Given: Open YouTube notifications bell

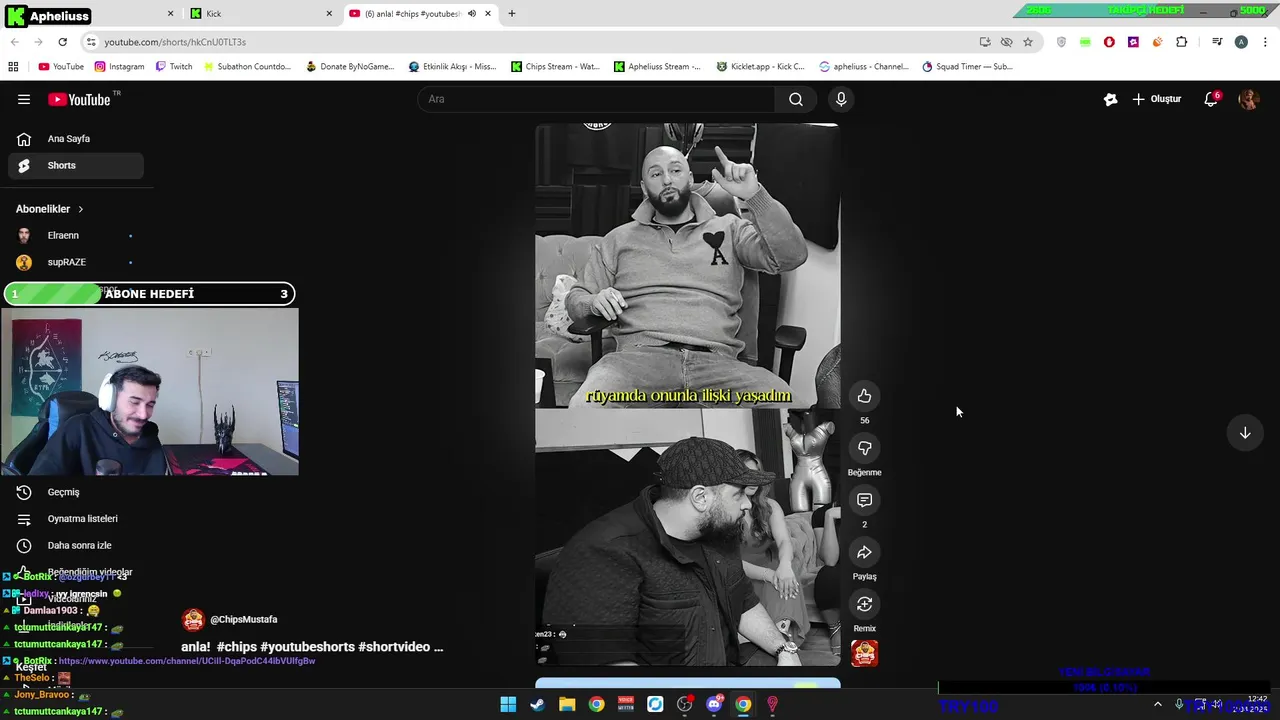Looking at the screenshot, I should 1211,99.
